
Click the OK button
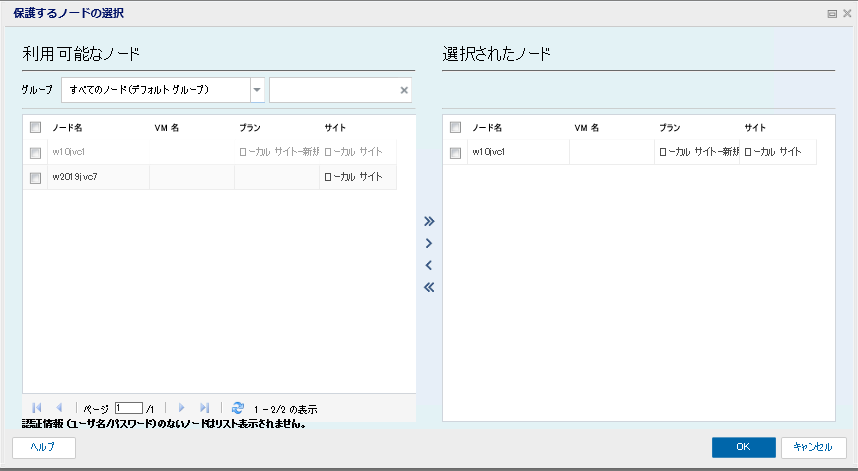coord(744,447)
